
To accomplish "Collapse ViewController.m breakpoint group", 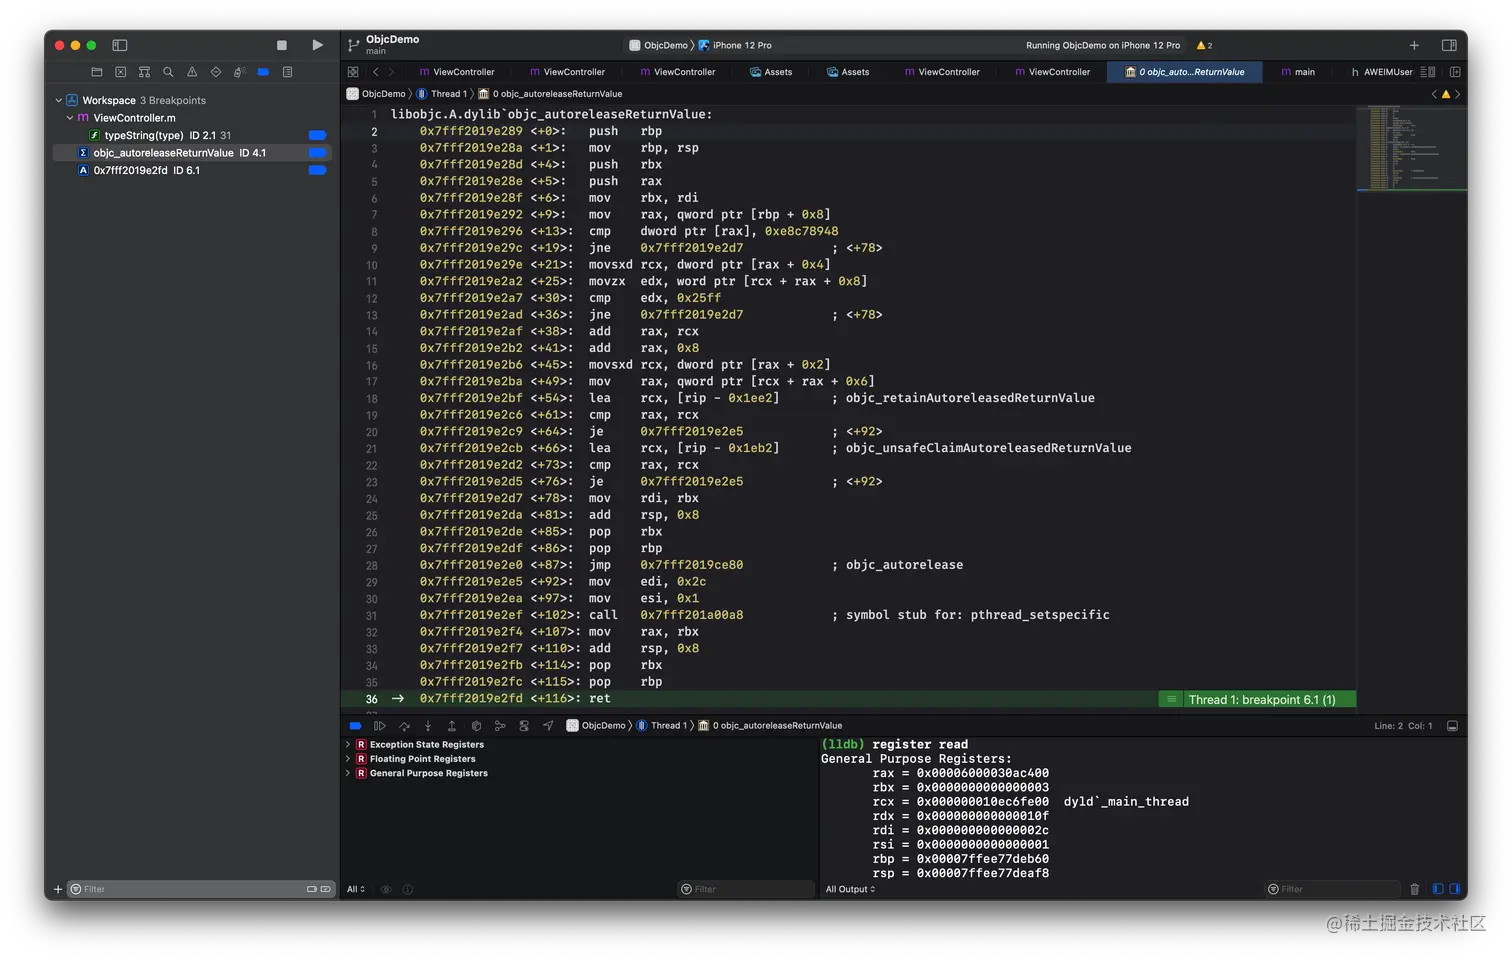I will click(70, 118).
